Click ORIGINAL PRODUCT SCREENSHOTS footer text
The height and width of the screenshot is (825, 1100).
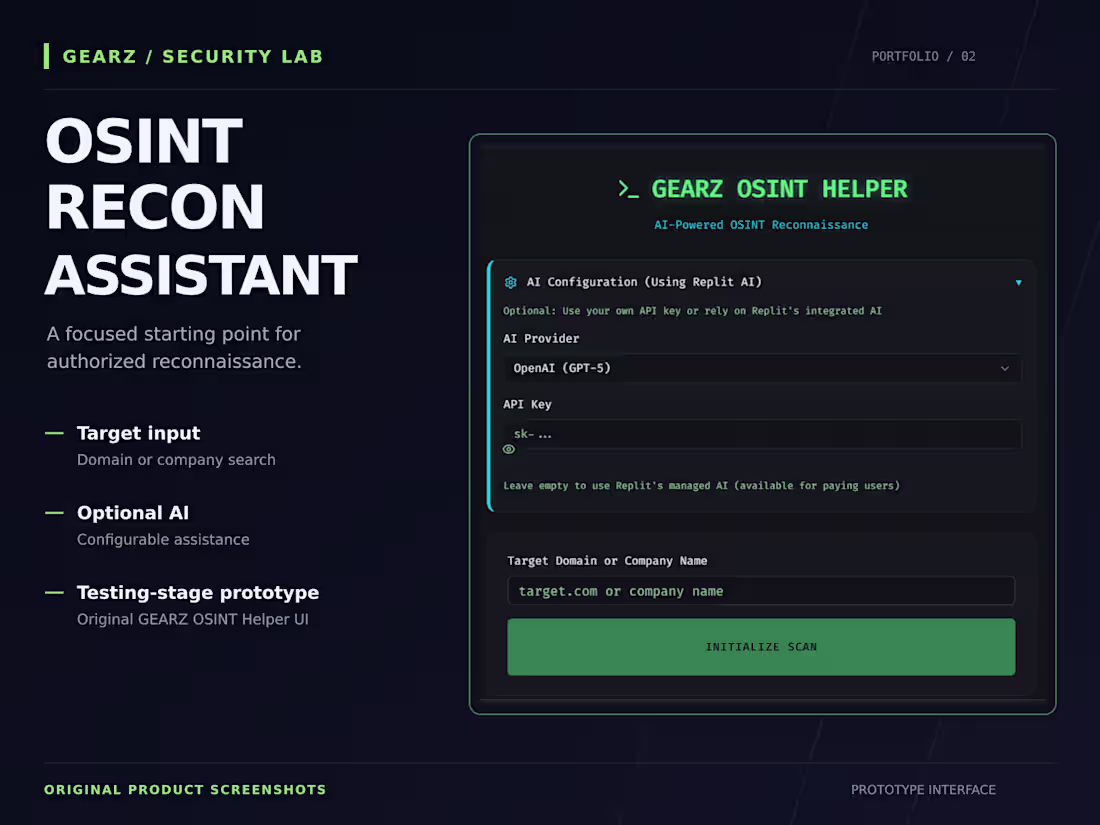point(185,790)
